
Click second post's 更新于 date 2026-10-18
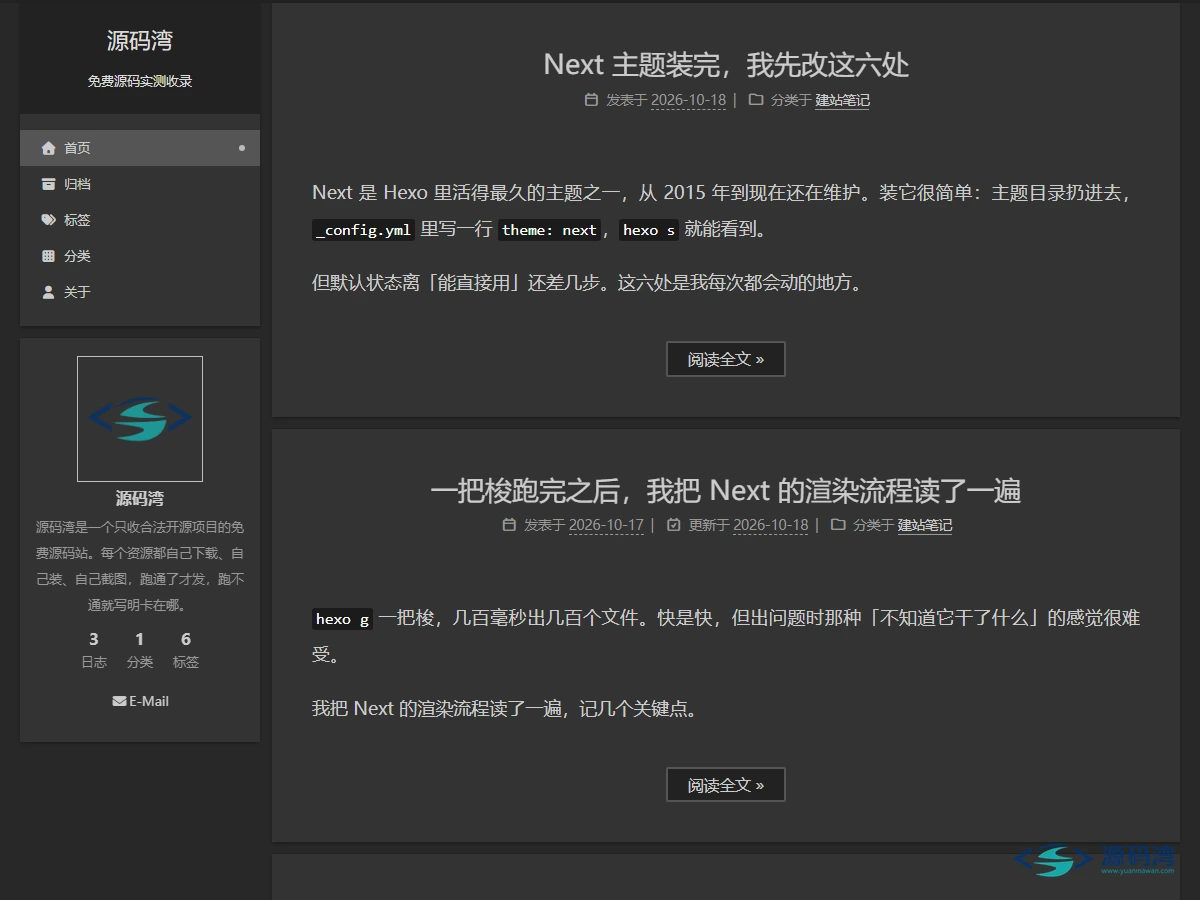(x=771, y=525)
